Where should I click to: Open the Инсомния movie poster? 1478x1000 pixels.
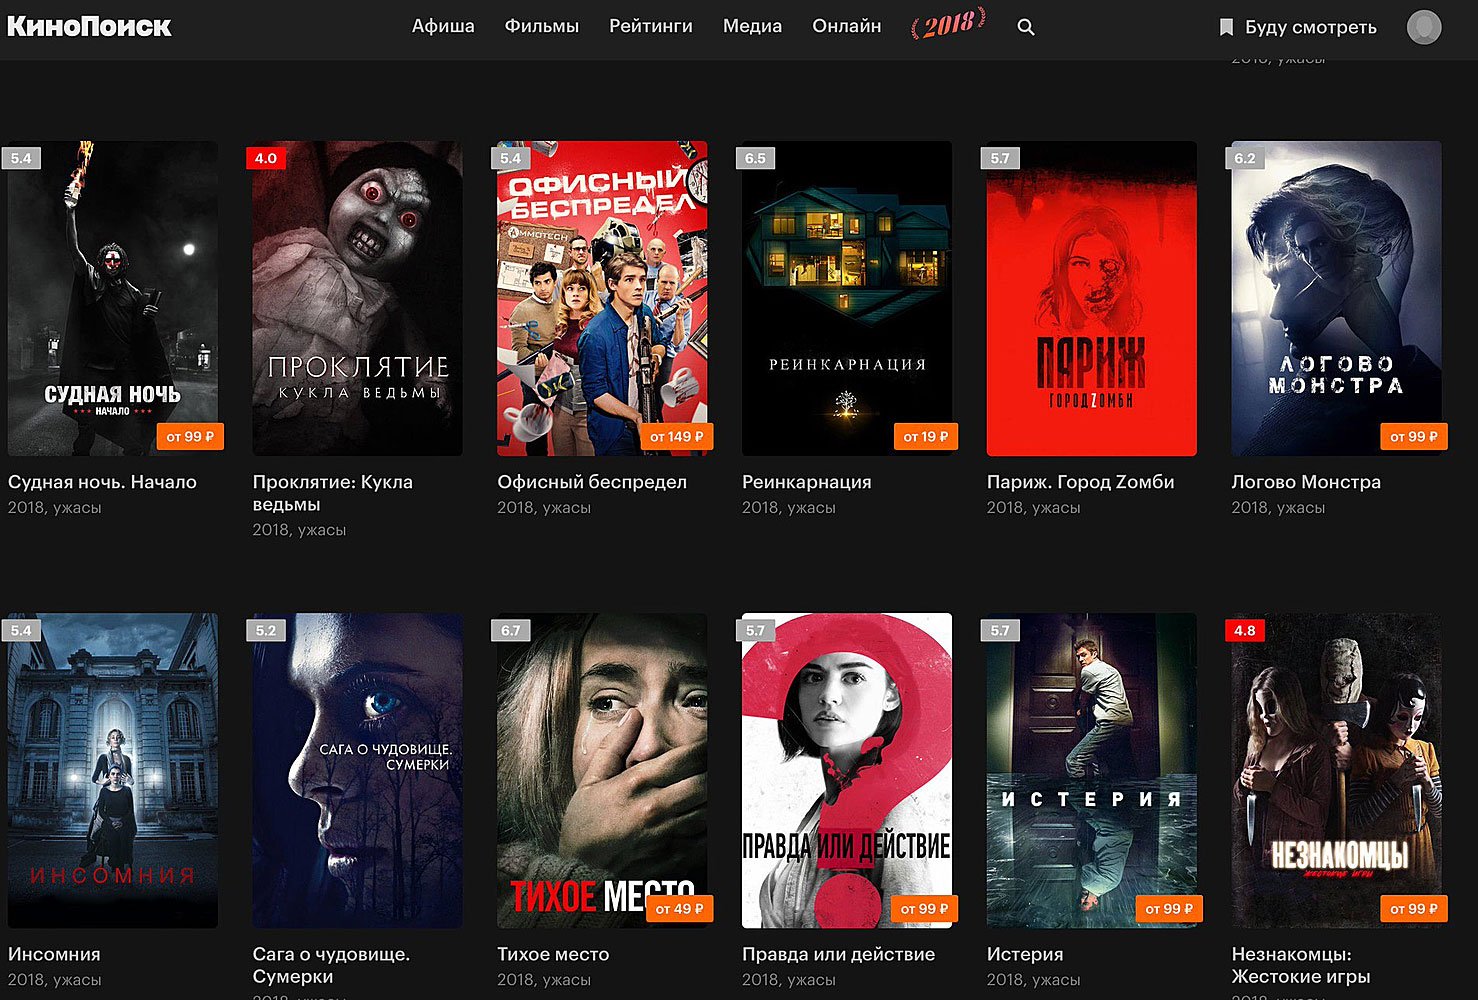[113, 770]
